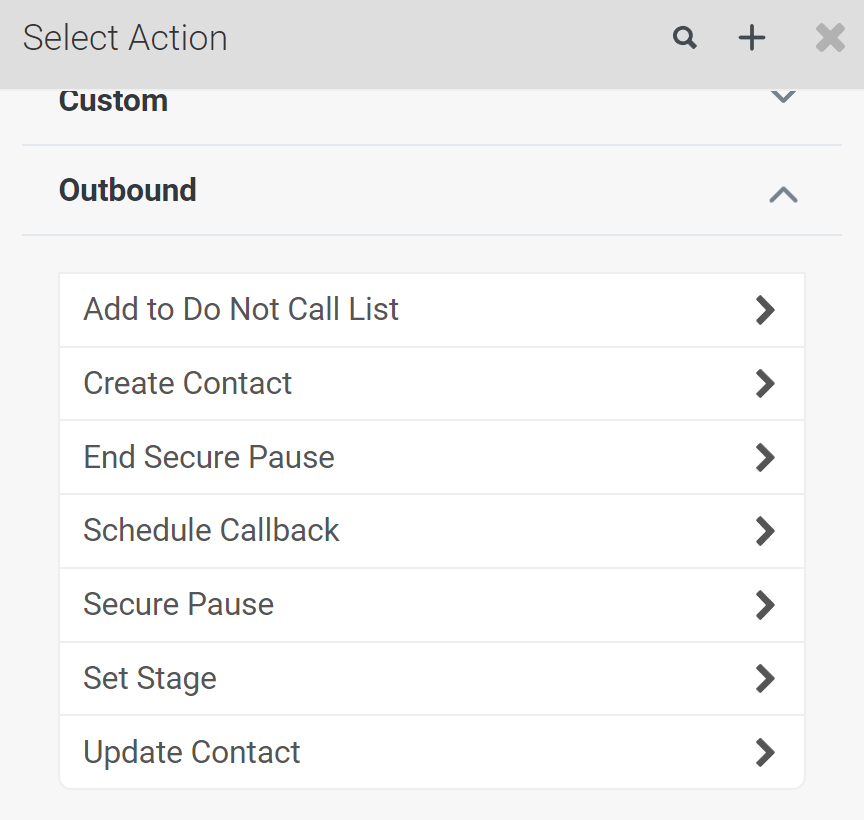Close the Select Action panel
Screen dimensions: 864x820
point(830,38)
